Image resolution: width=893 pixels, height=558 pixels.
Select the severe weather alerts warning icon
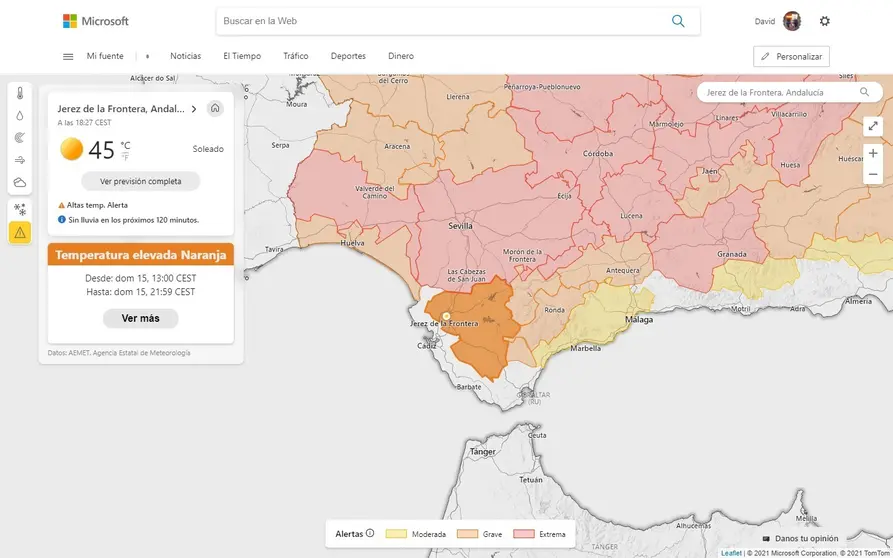click(20, 233)
